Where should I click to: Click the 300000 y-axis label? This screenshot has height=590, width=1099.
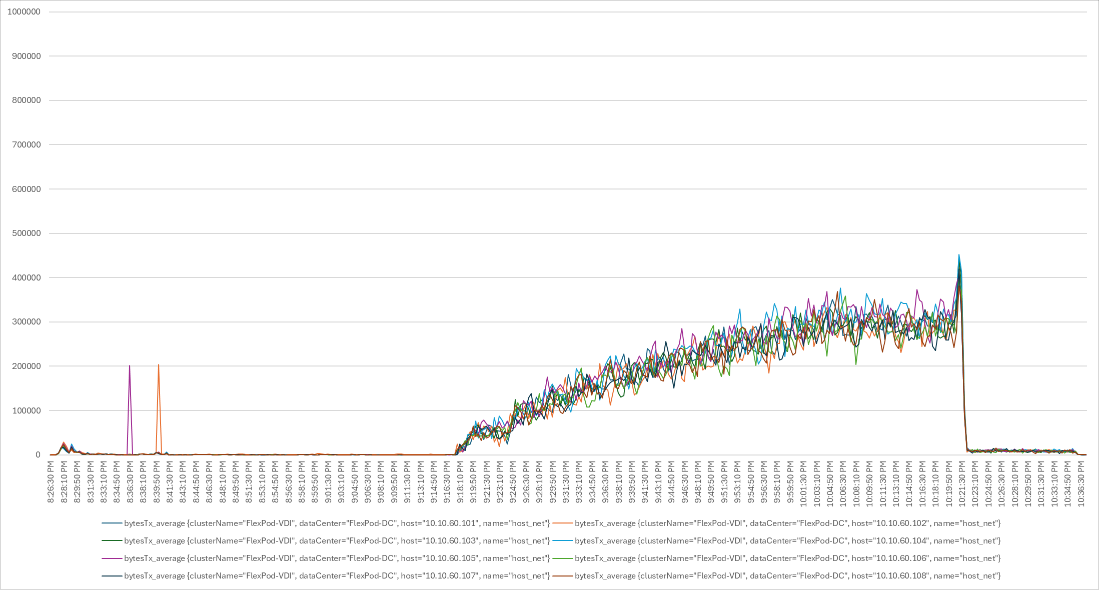(26, 322)
